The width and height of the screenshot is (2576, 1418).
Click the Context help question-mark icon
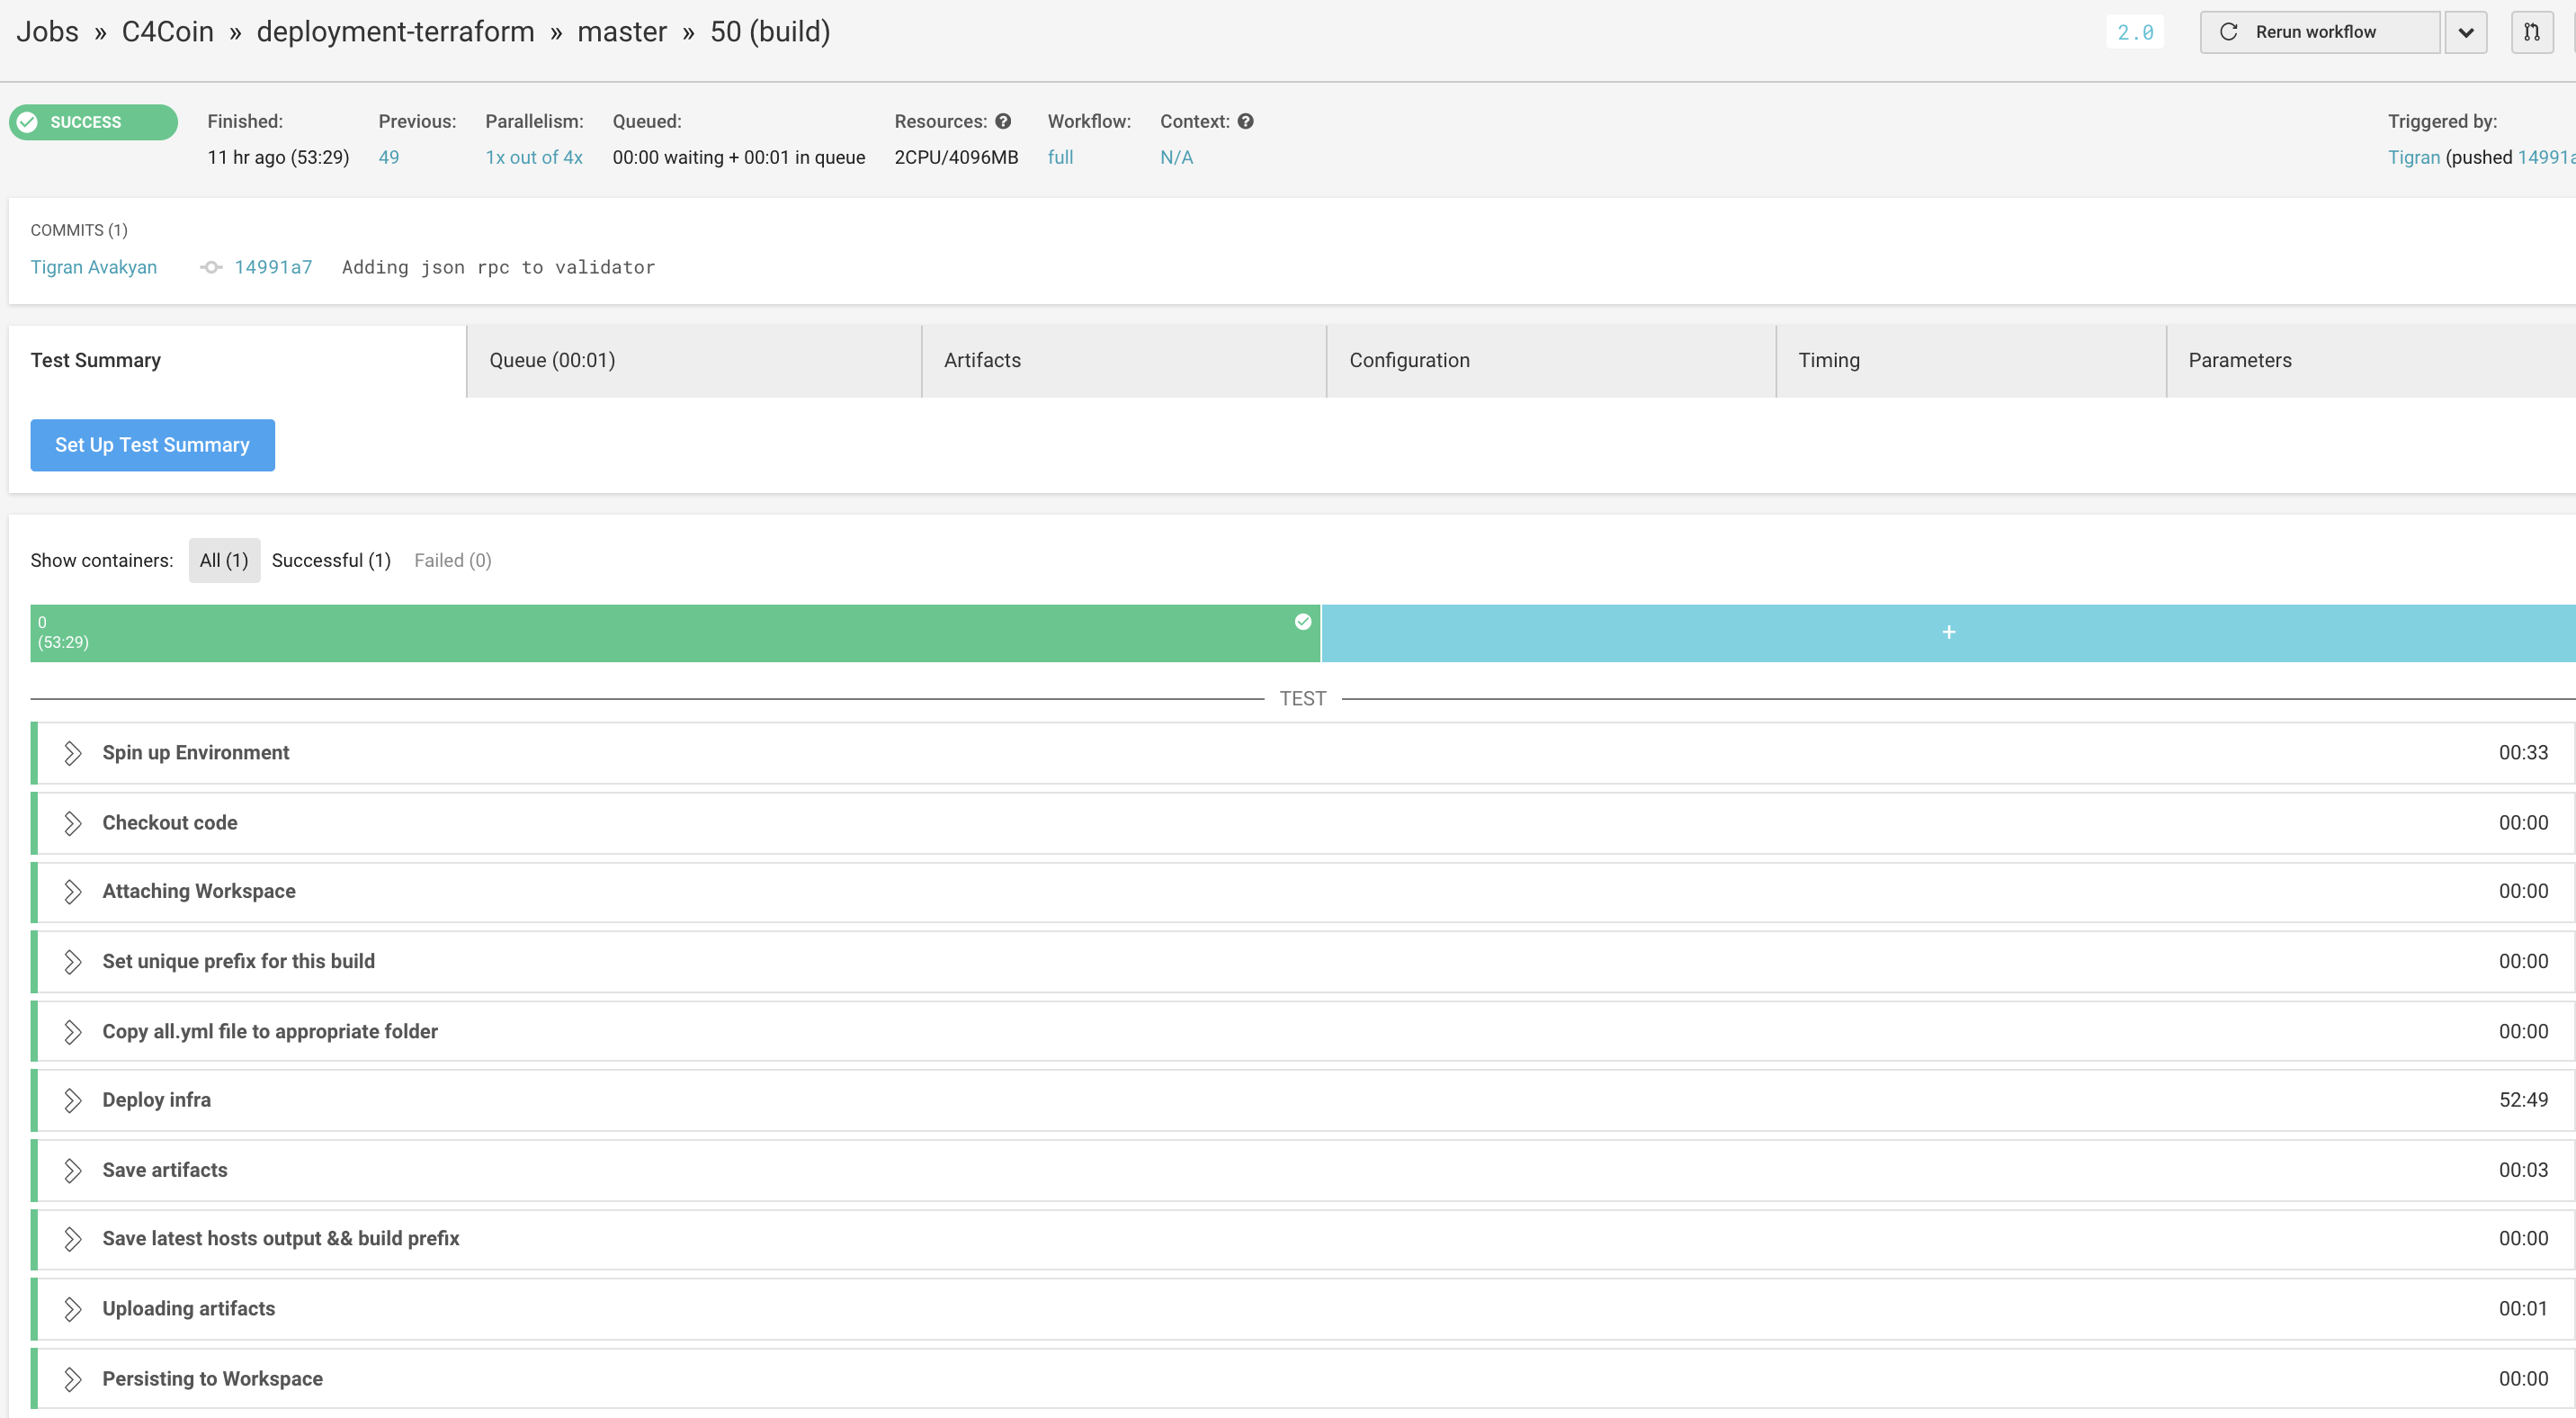[1245, 121]
